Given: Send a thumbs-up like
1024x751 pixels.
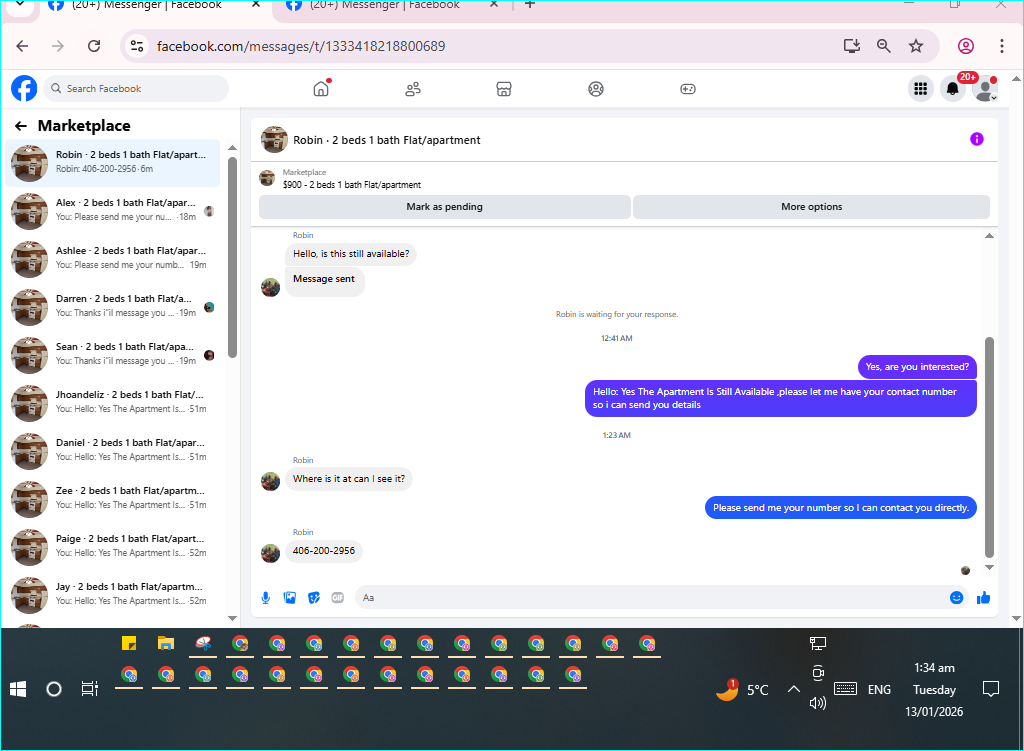Looking at the screenshot, I should coord(984,598).
